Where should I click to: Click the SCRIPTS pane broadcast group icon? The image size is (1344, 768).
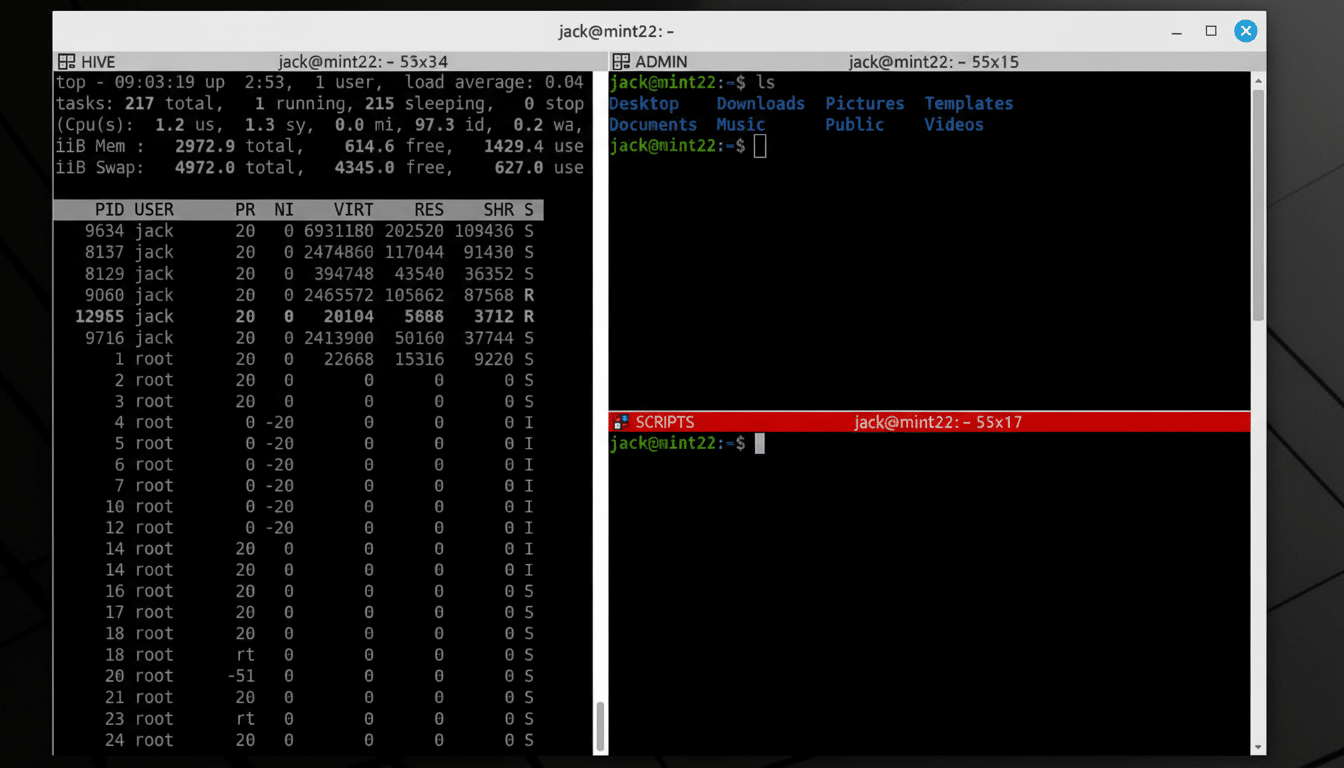click(621, 422)
